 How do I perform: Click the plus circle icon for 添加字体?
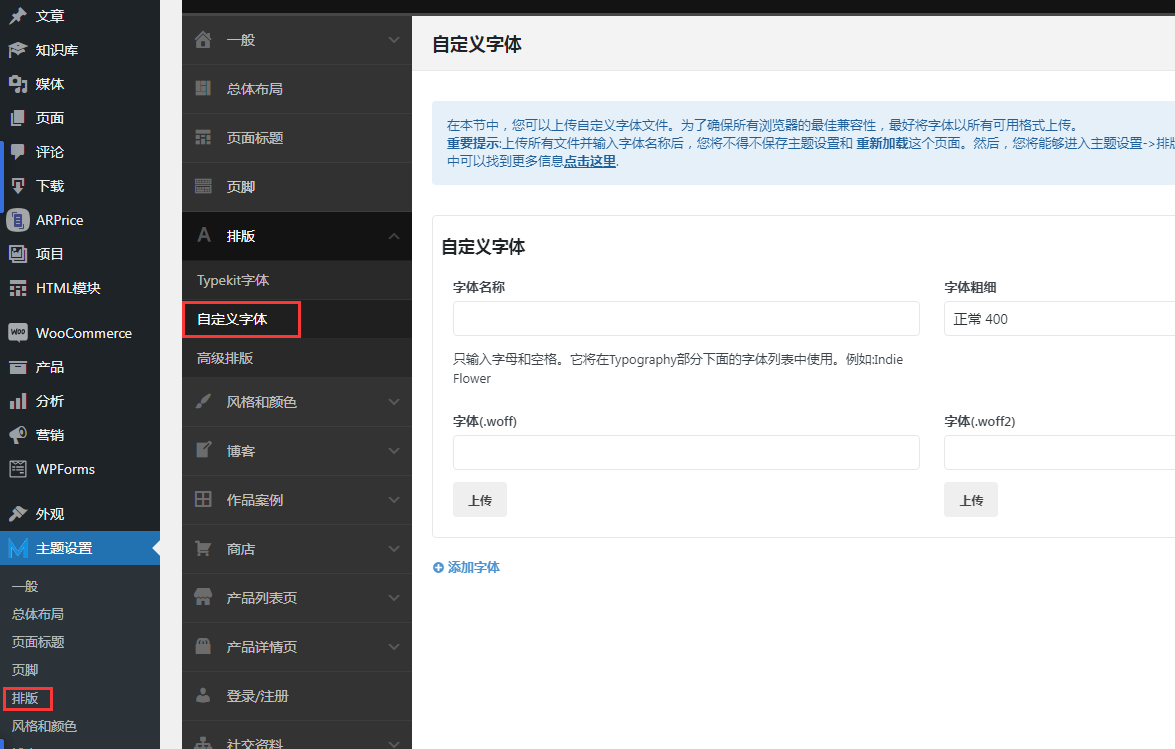438,568
